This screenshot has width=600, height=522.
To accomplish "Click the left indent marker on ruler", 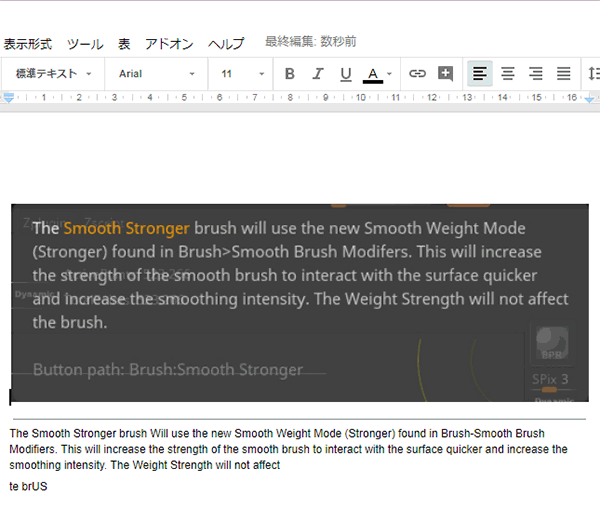I will tap(9, 98).
